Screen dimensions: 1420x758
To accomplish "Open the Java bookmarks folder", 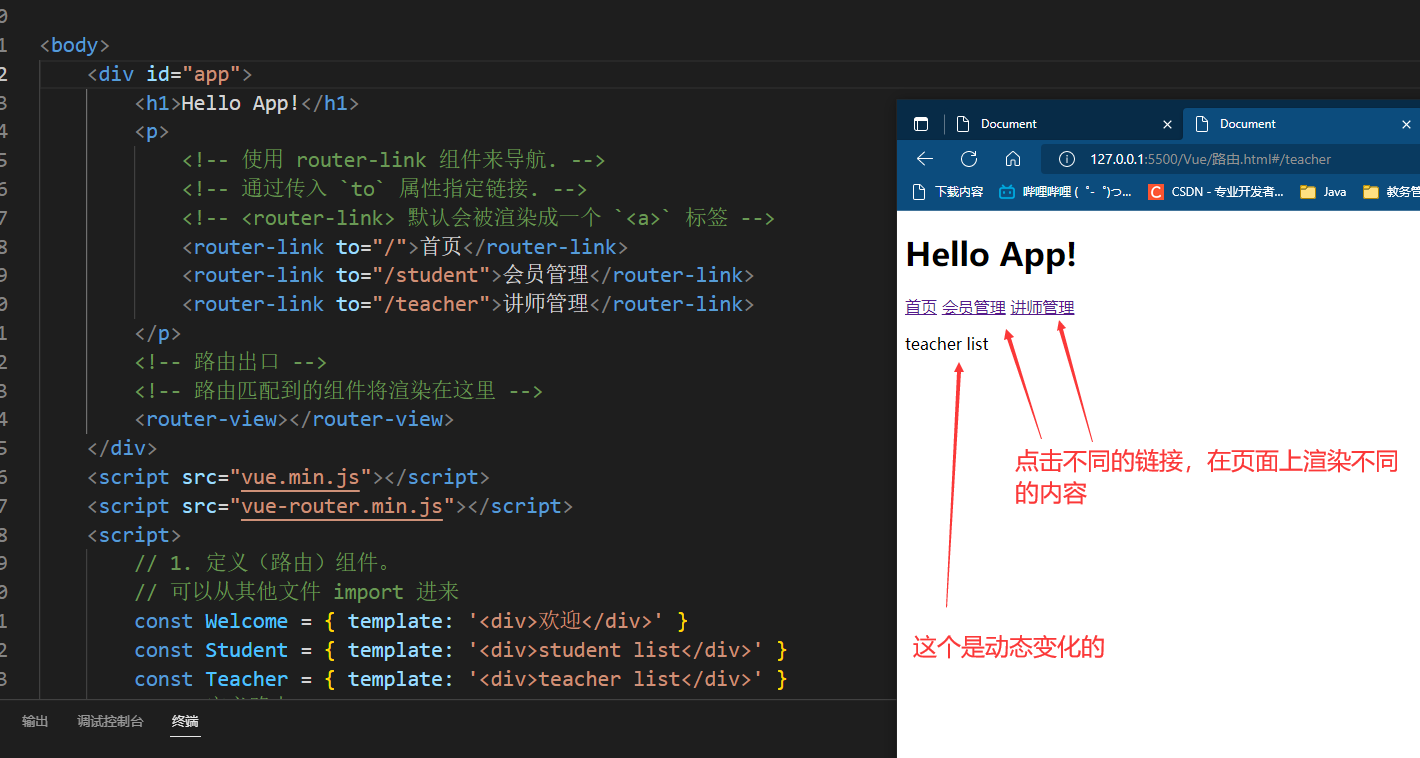I will coord(1322,192).
